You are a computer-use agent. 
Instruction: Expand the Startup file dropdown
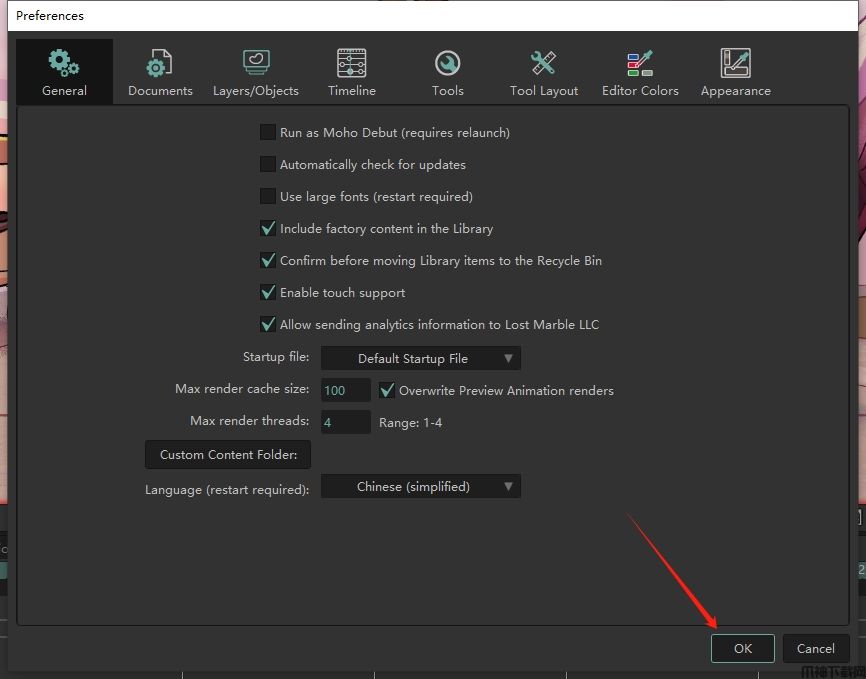pyautogui.click(x=420, y=358)
